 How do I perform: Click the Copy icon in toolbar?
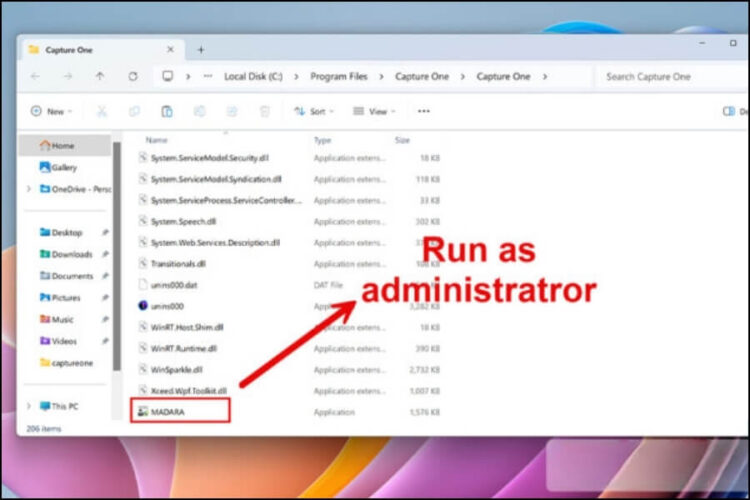click(x=134, y=111)
